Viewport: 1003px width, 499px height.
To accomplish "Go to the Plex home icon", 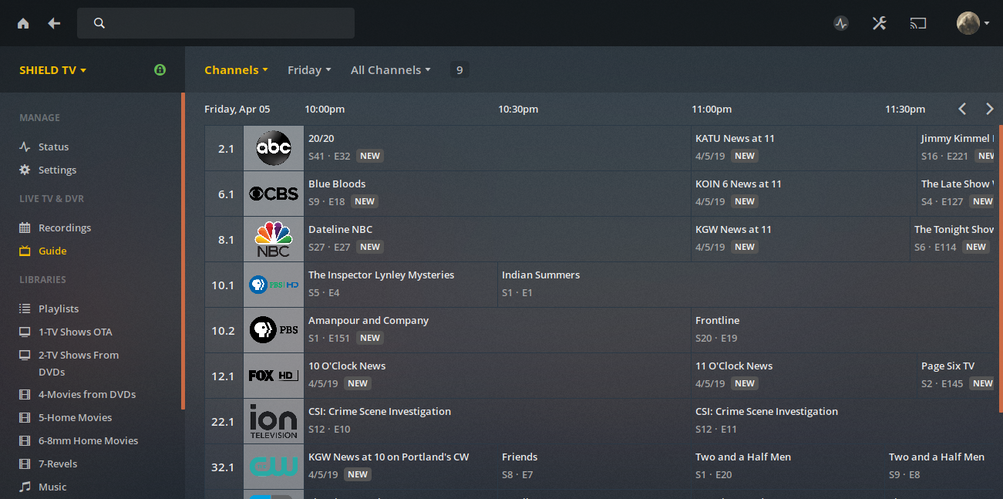I will [x=23, y=23].
